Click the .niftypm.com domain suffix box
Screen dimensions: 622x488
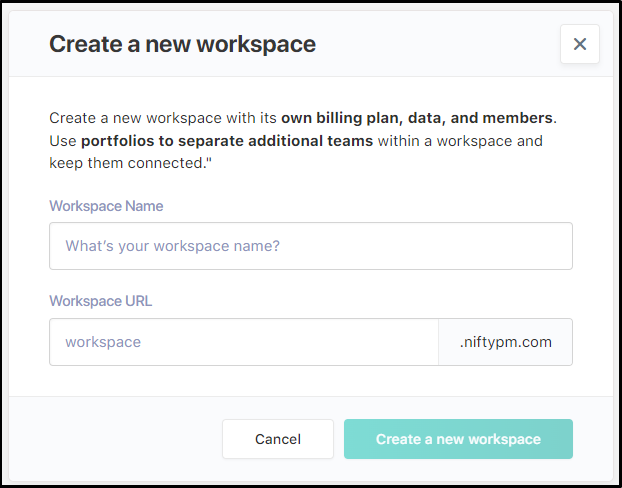pos(505,342)
